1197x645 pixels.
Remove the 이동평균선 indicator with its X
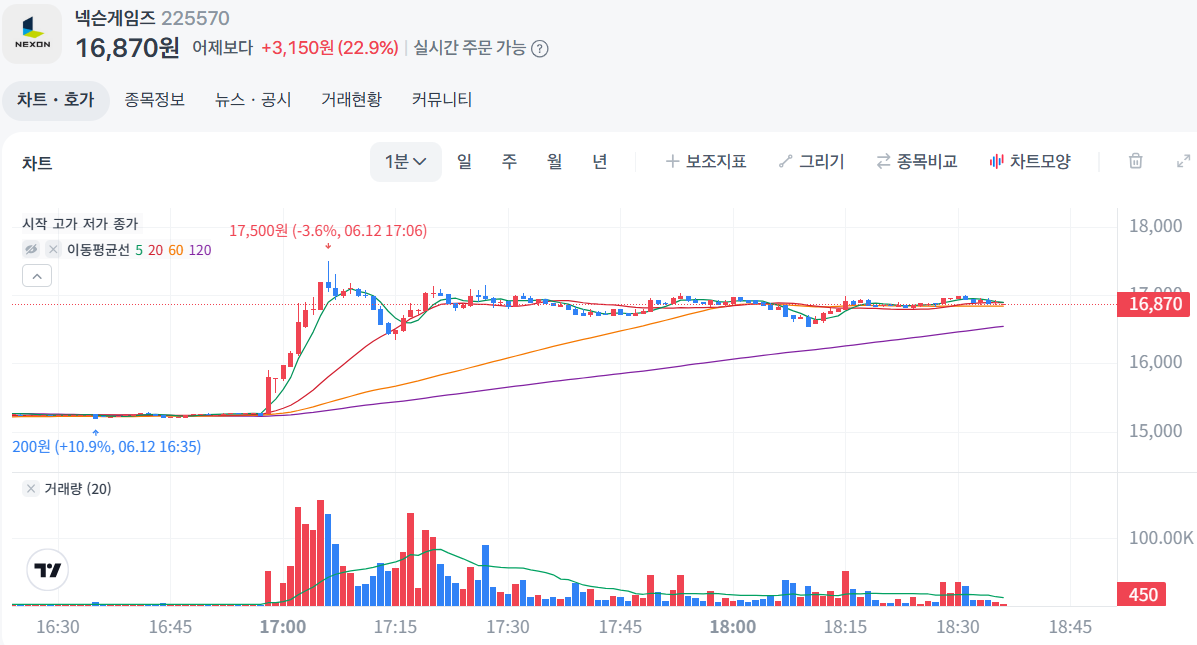pyautogui.click(x=53, y=249)
